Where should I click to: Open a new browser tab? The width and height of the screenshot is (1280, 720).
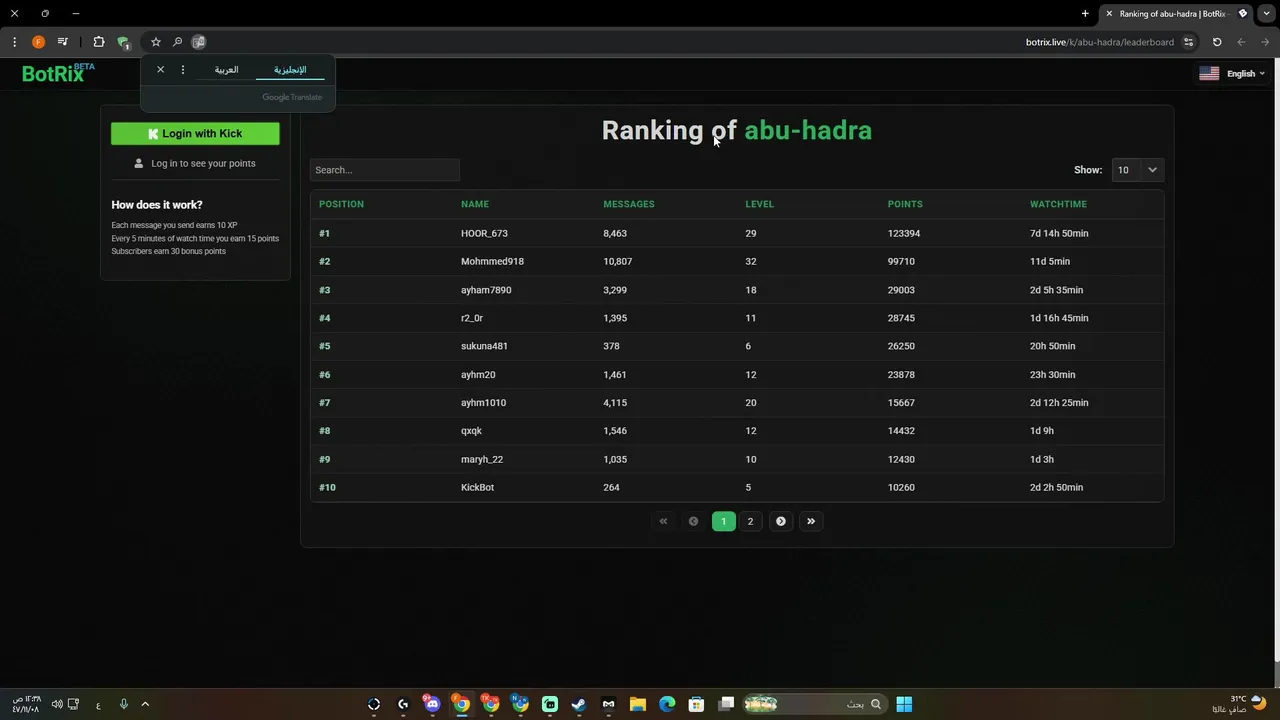pos(1085,13)
